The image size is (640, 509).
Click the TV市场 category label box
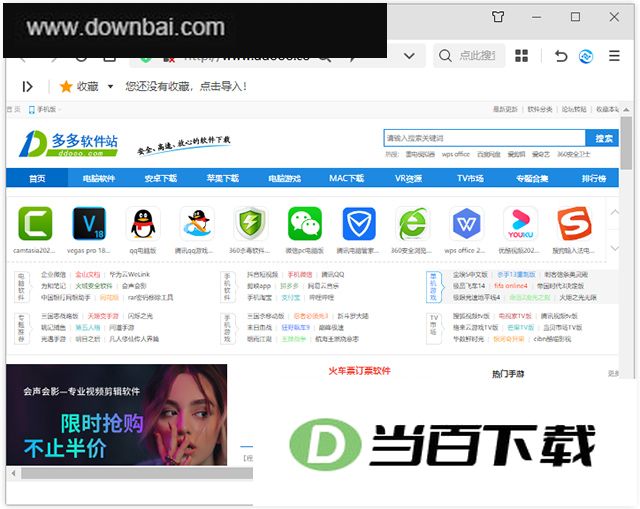(x=434, y=328)
